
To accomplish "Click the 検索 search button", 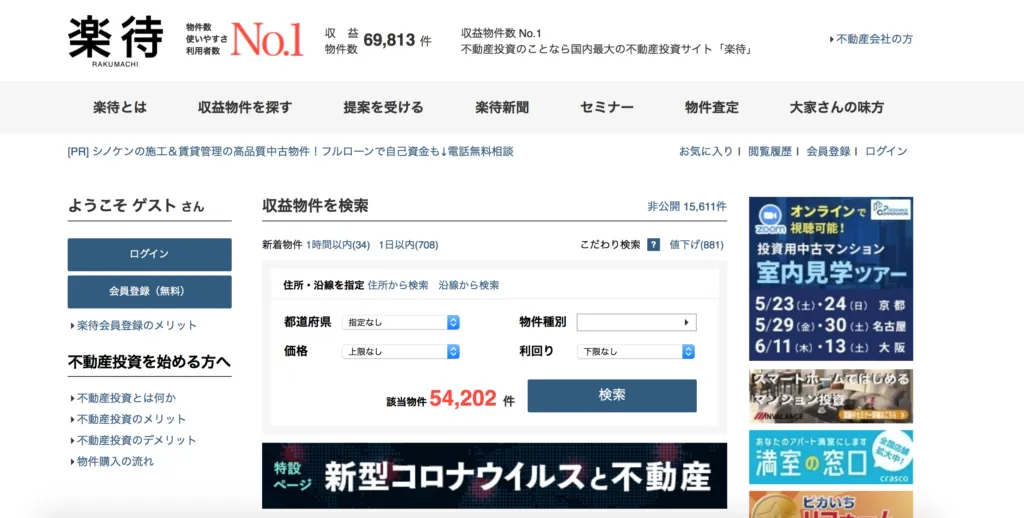I will point(612,395).
